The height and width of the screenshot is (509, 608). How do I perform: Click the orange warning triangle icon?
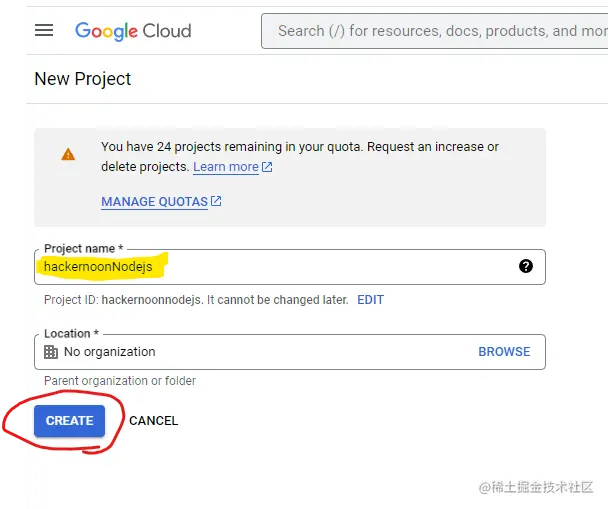point(68,154)
